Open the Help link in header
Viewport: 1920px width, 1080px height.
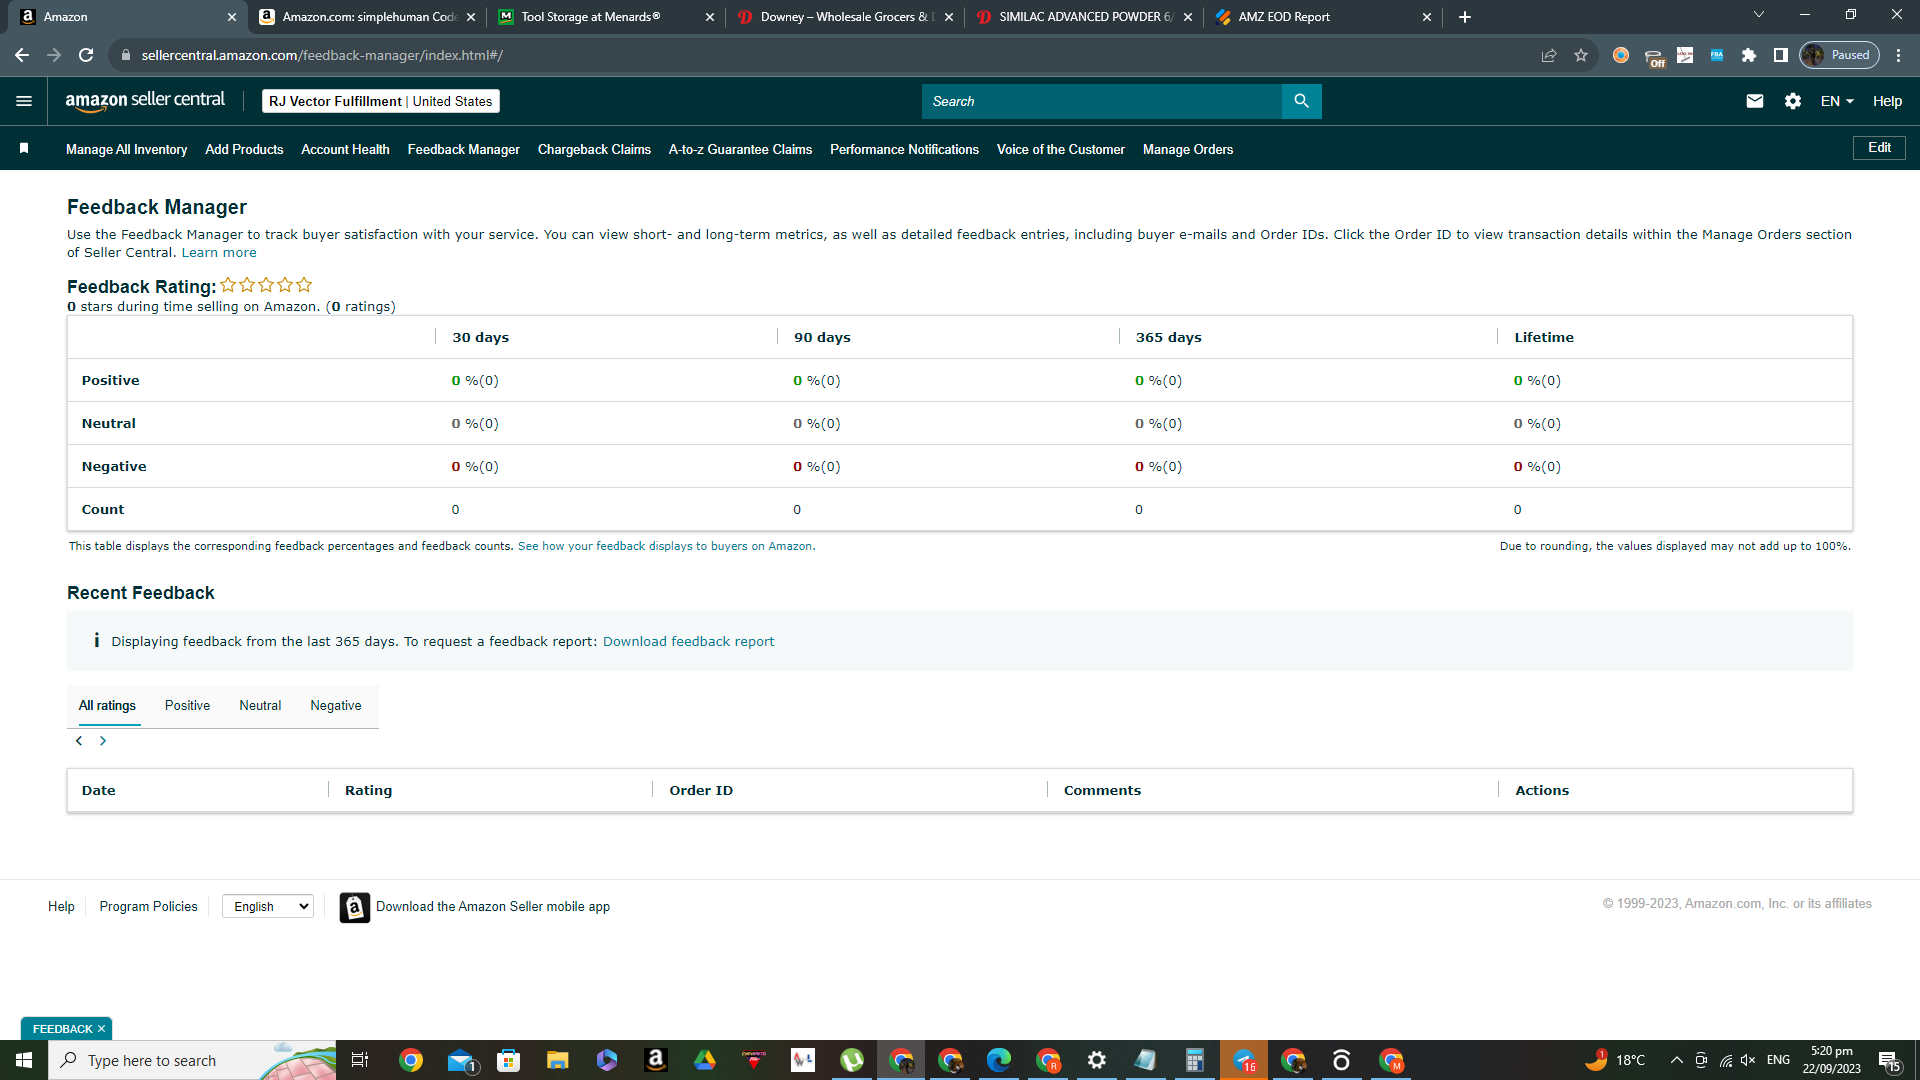pos(1887,101)
